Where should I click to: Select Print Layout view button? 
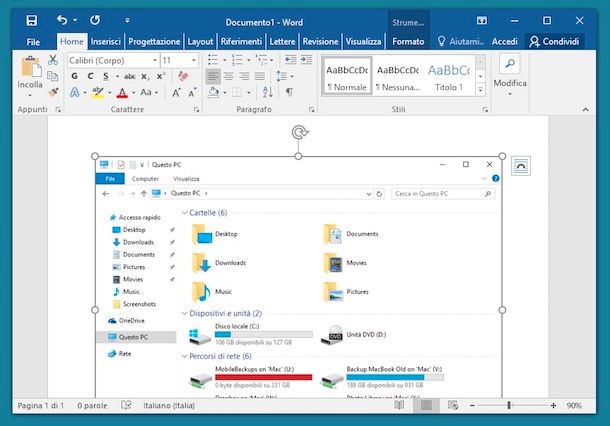pyautogui.click(x=426, y=405)
